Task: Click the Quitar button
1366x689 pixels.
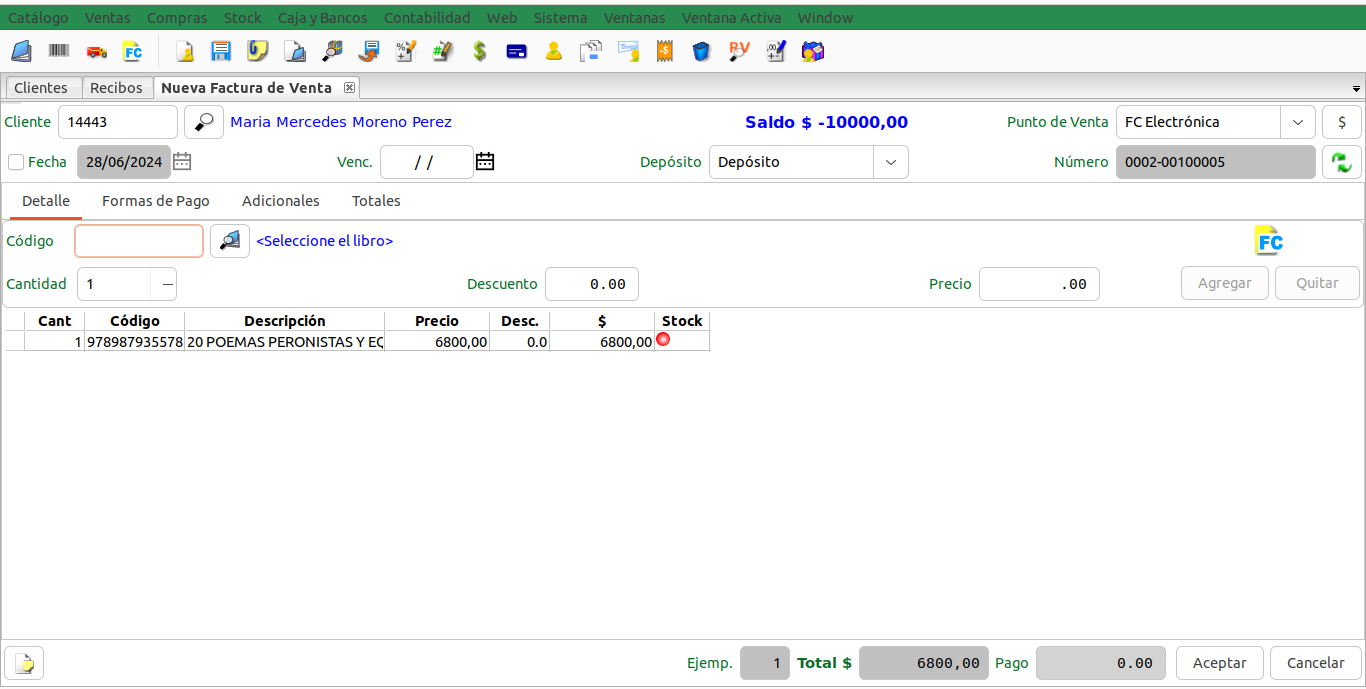Action: point(1317,283)
